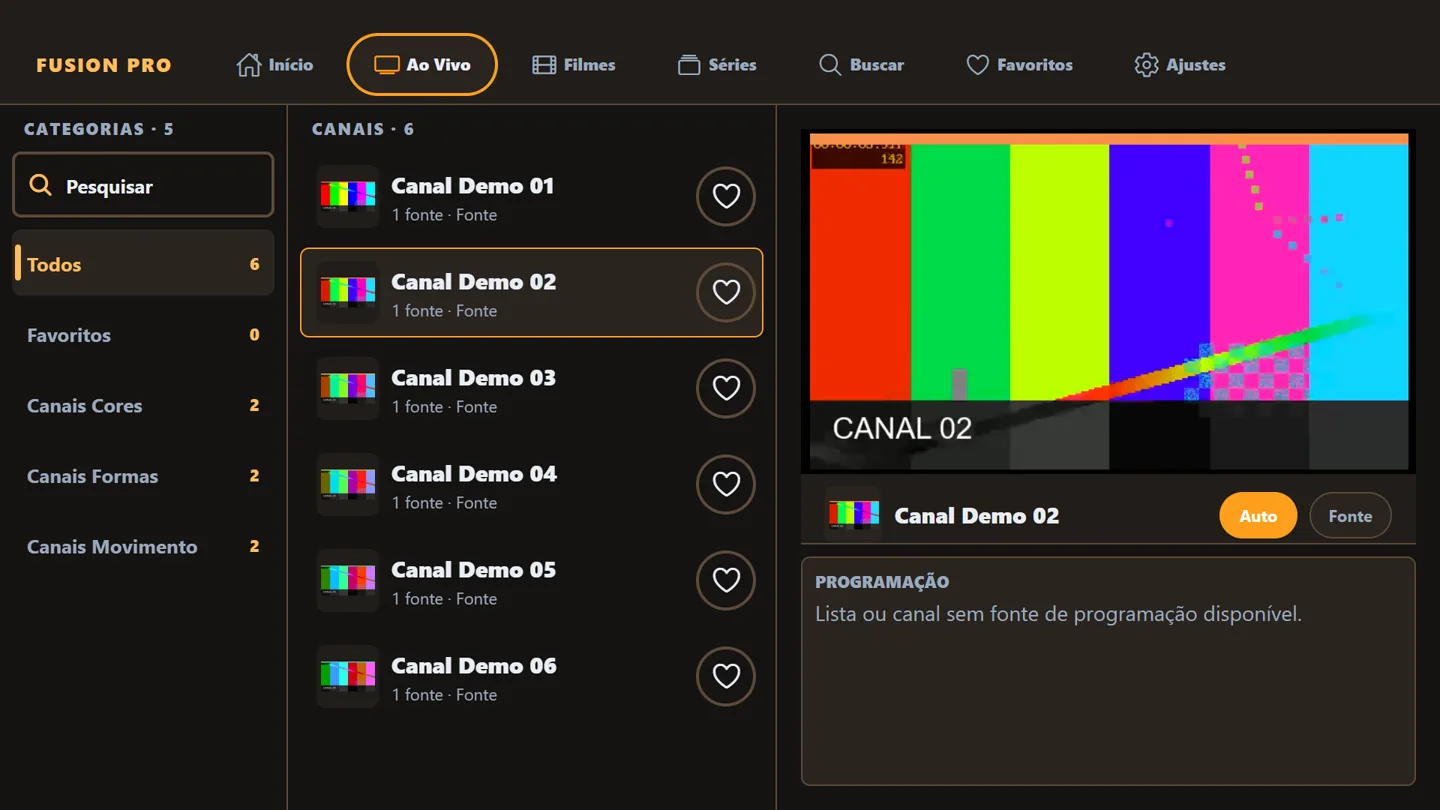
Task: Click the CANAL 02 video preview
Action: pos(1109,301)
